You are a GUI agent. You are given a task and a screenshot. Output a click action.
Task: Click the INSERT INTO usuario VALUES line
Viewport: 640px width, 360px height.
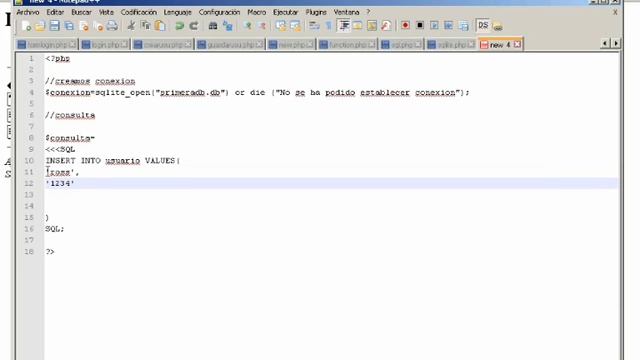pos(113,161)
